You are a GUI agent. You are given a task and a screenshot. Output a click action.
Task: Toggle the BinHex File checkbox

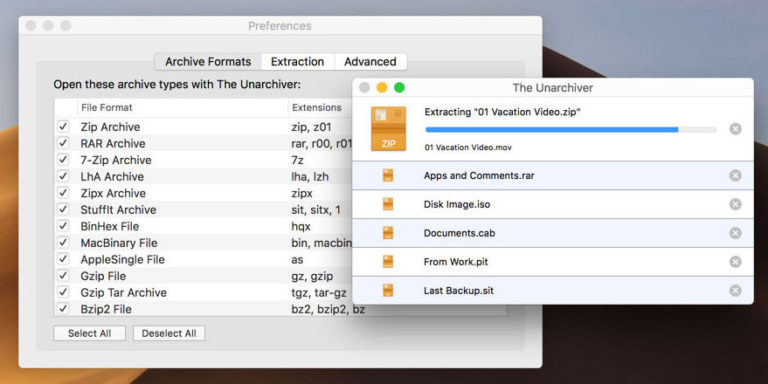(63, 226)
